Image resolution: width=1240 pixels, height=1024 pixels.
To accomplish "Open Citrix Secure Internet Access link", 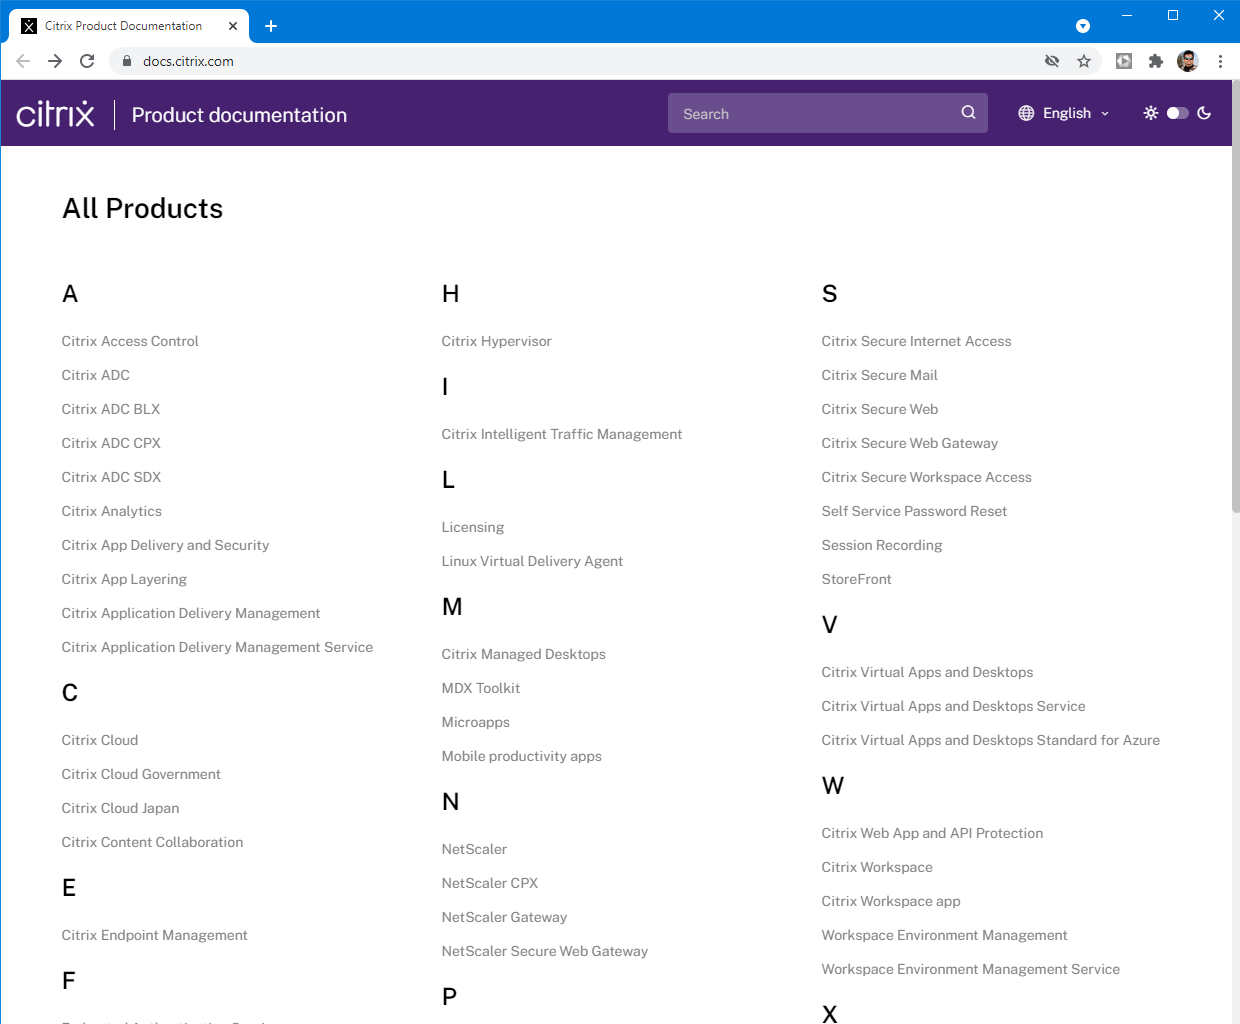I will 917,341.
